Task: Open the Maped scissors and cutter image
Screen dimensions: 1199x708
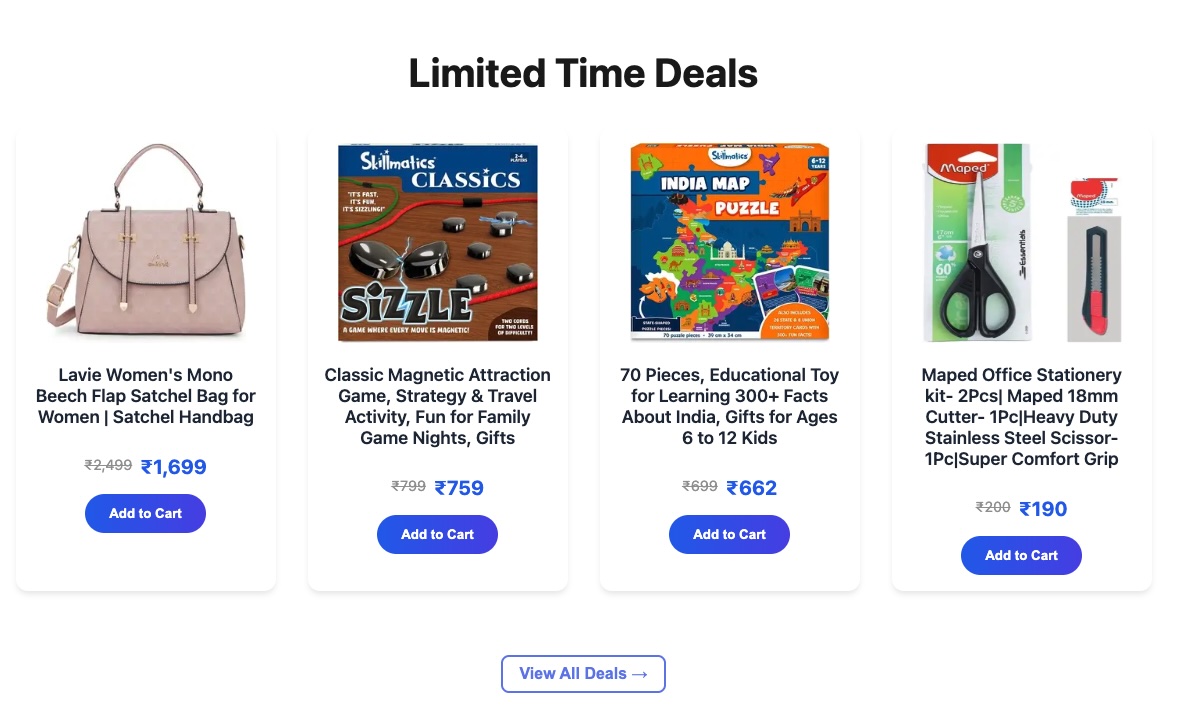Action: click(x=1022, y=243)
